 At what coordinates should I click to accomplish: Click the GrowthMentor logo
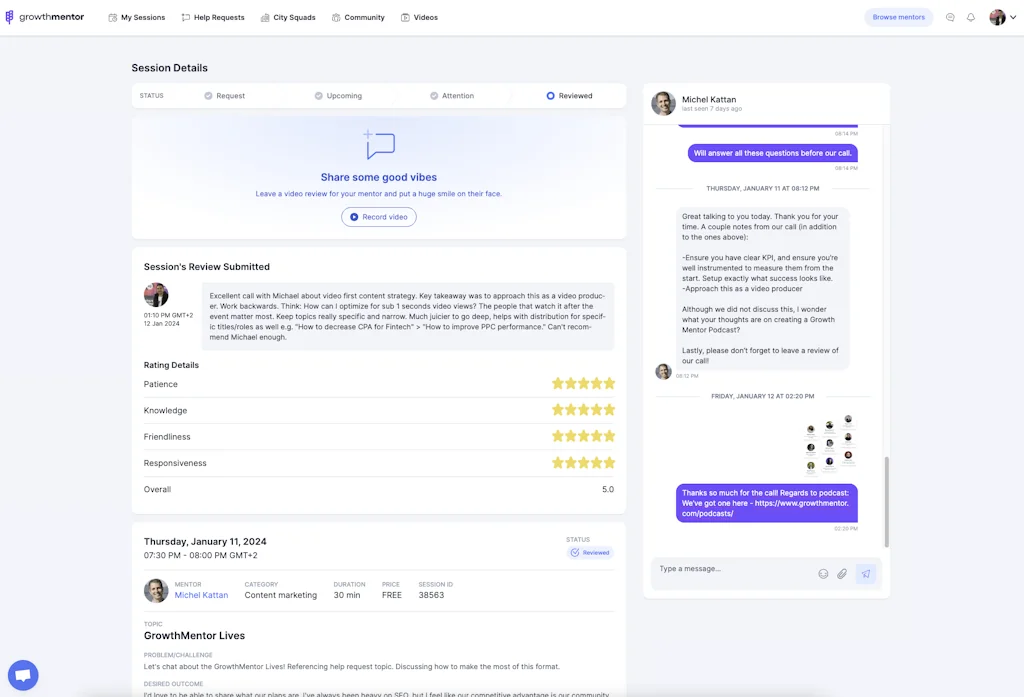(x=45, y=16)
